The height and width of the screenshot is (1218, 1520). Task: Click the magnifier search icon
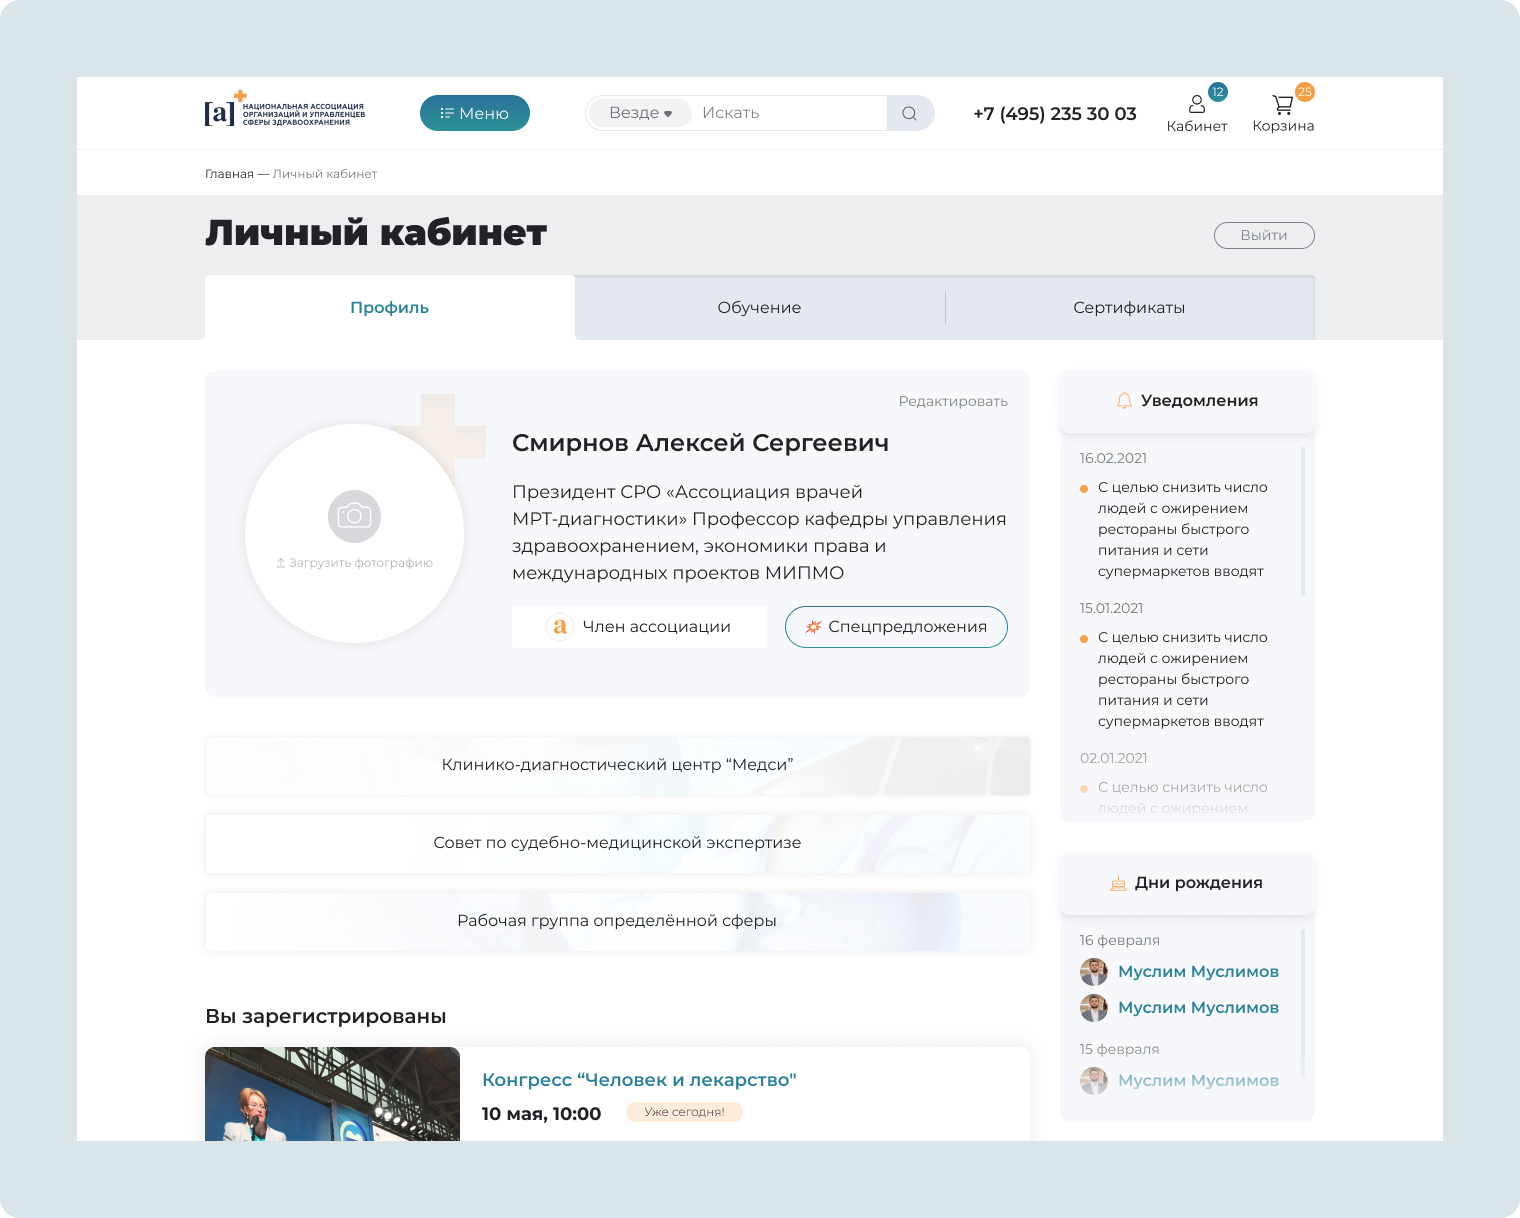click(909, 113)
